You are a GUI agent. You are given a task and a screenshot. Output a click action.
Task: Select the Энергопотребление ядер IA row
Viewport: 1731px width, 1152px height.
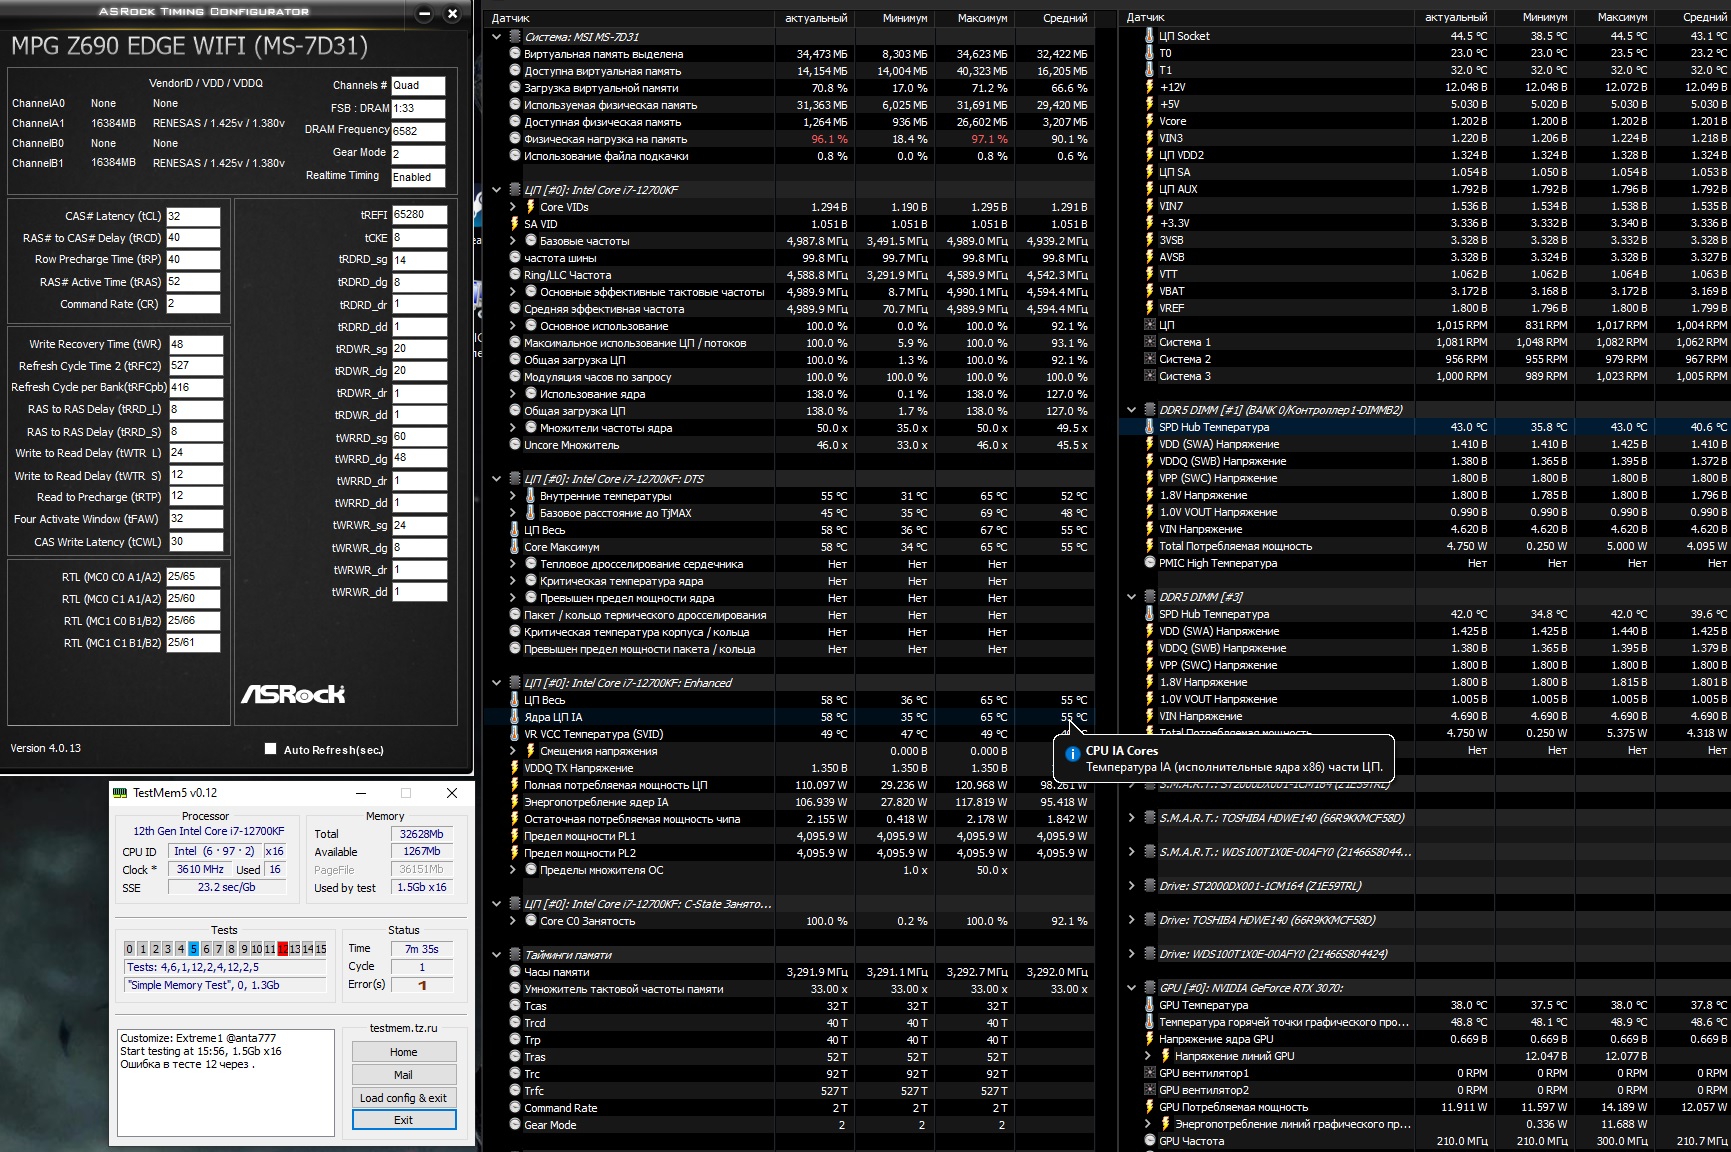point(790,802)
